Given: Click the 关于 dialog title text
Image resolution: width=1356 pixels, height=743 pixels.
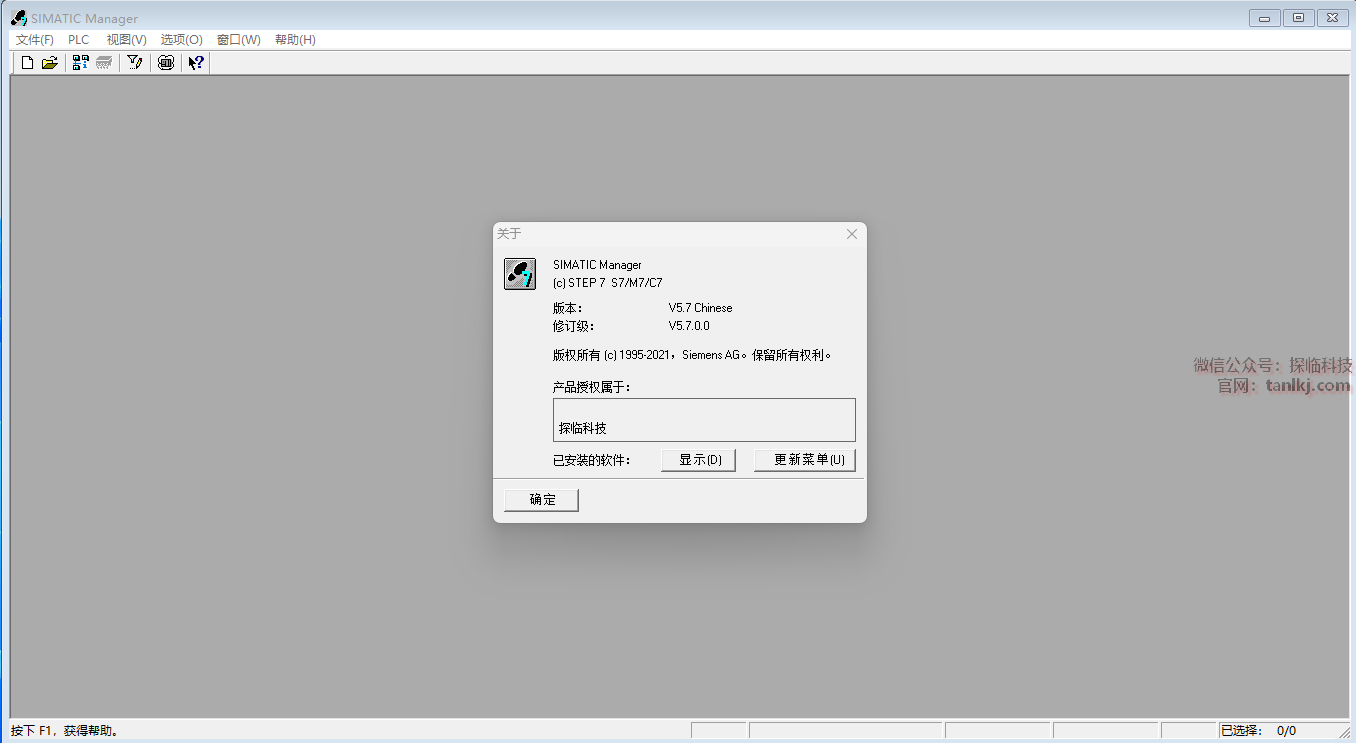Looking at the screenshot, I should click(x=509, y=234).
